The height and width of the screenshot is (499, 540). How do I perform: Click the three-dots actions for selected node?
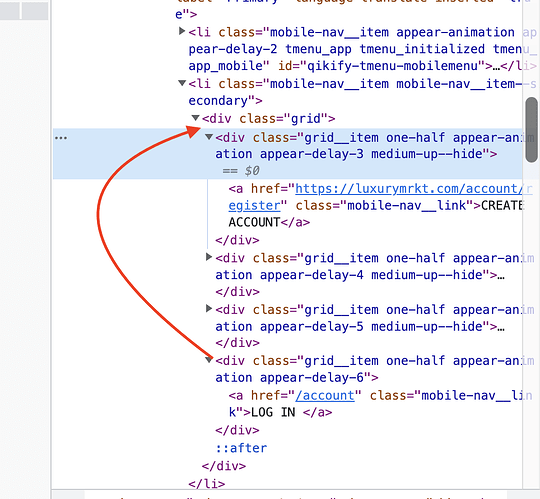tap(61, 138)
